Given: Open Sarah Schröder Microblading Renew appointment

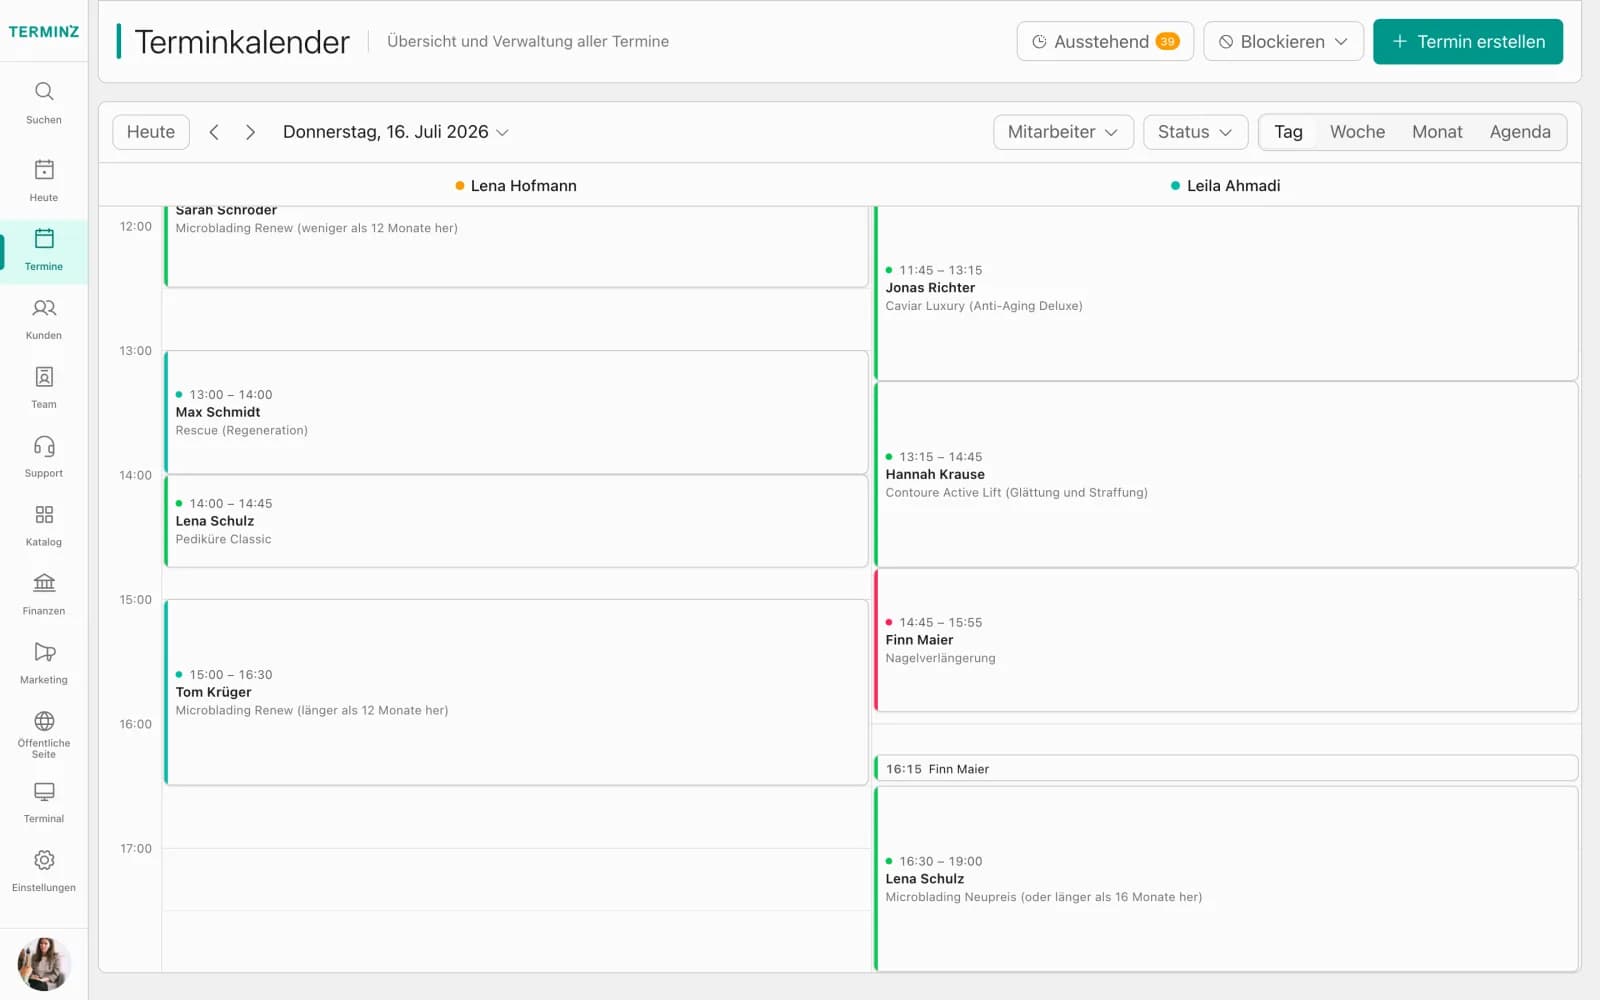Looking at the screenshot, I should [x=516, y=246].
